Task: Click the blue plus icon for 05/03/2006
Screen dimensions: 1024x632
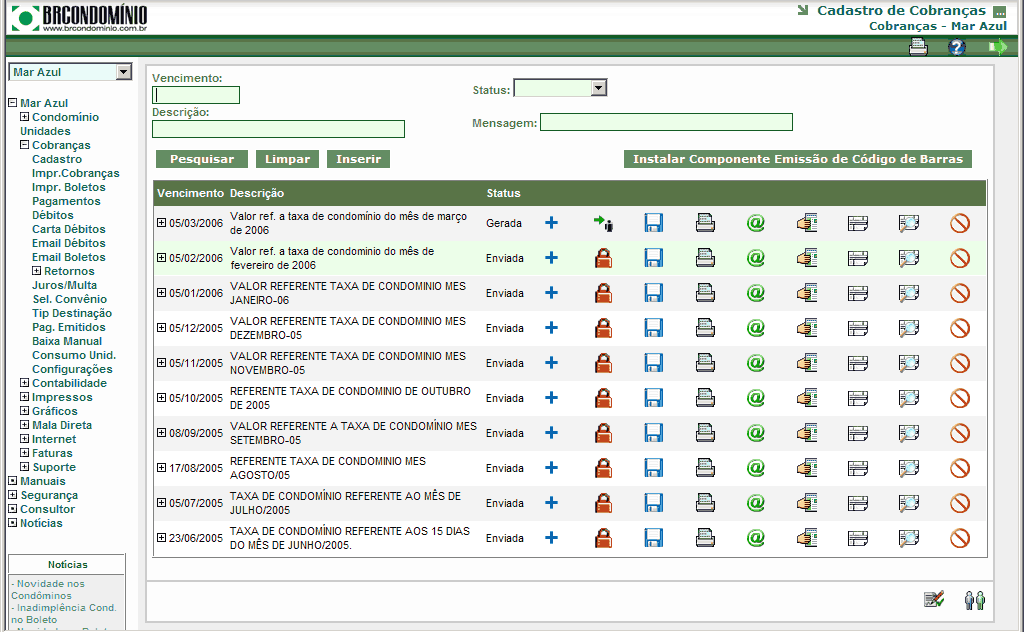Action: 551,223
